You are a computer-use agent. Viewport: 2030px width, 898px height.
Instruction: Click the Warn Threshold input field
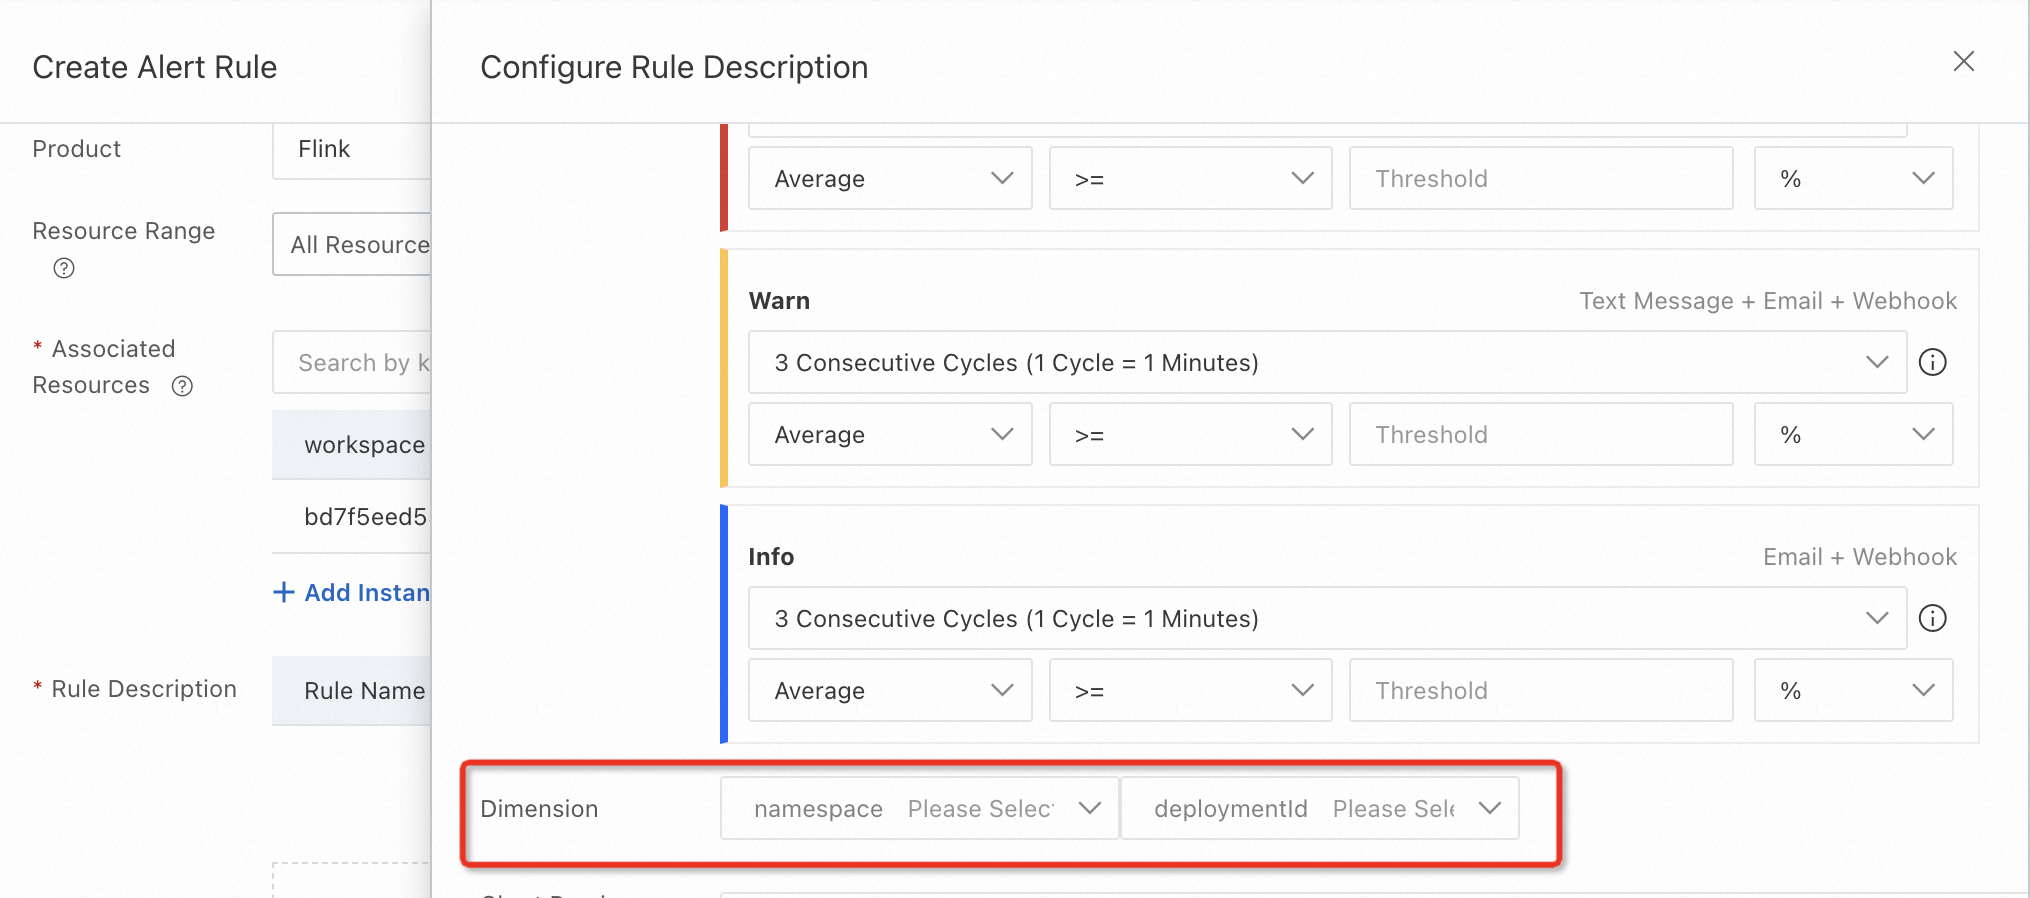[x=1540, y=434]
